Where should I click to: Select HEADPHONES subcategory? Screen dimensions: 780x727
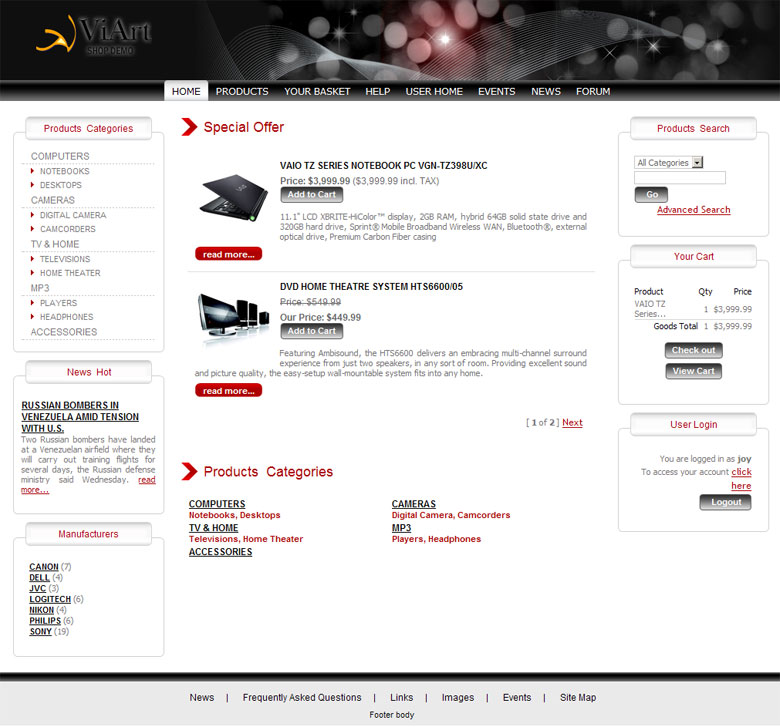67,317
